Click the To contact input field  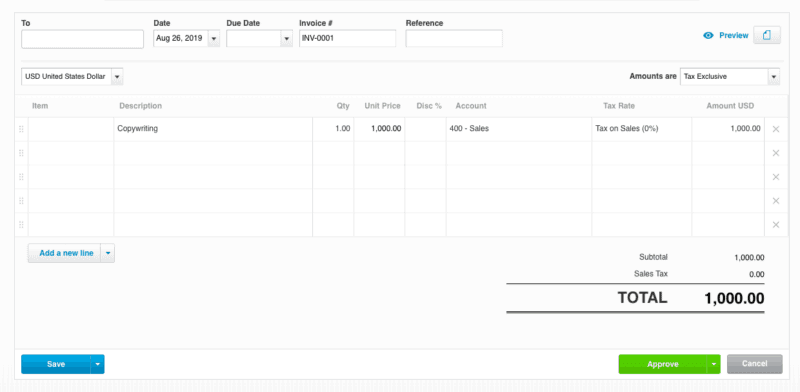[83, 39]
